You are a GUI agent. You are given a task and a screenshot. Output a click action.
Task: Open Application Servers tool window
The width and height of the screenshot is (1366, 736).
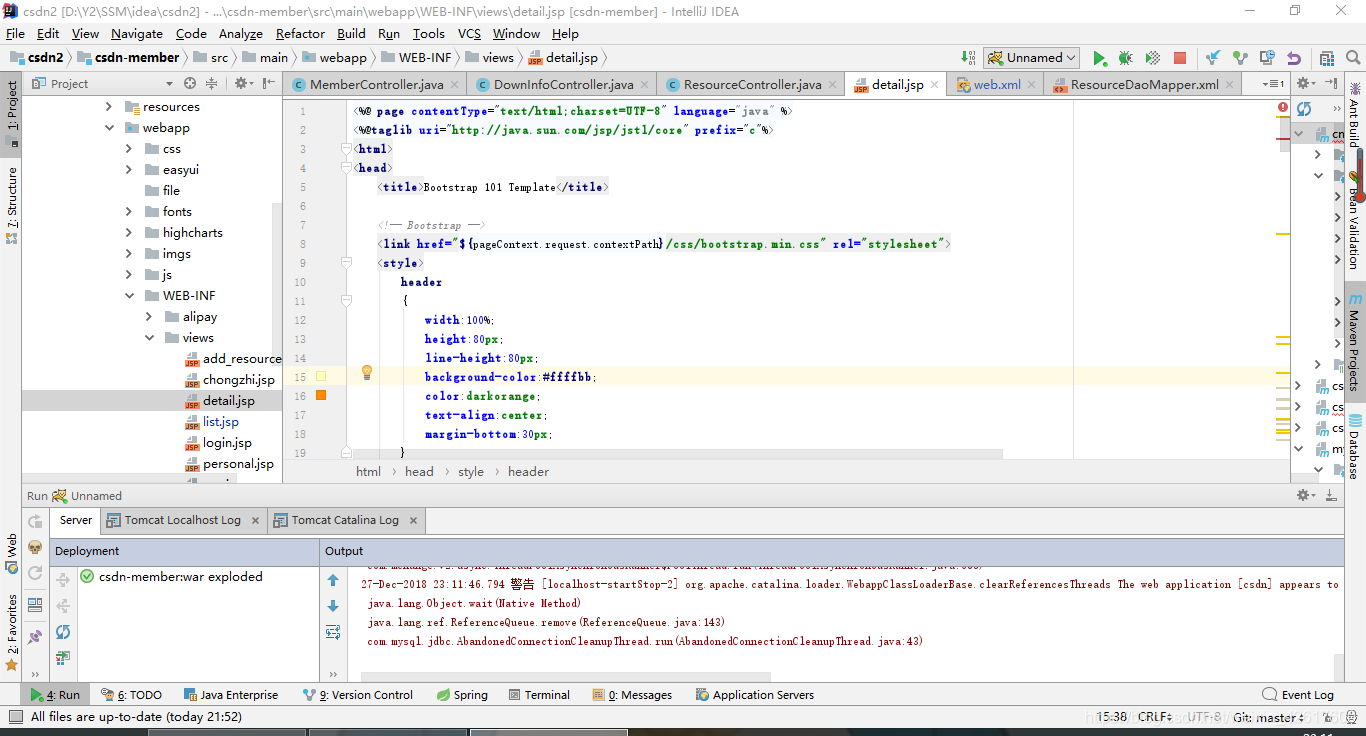click(x=755, y=695)
